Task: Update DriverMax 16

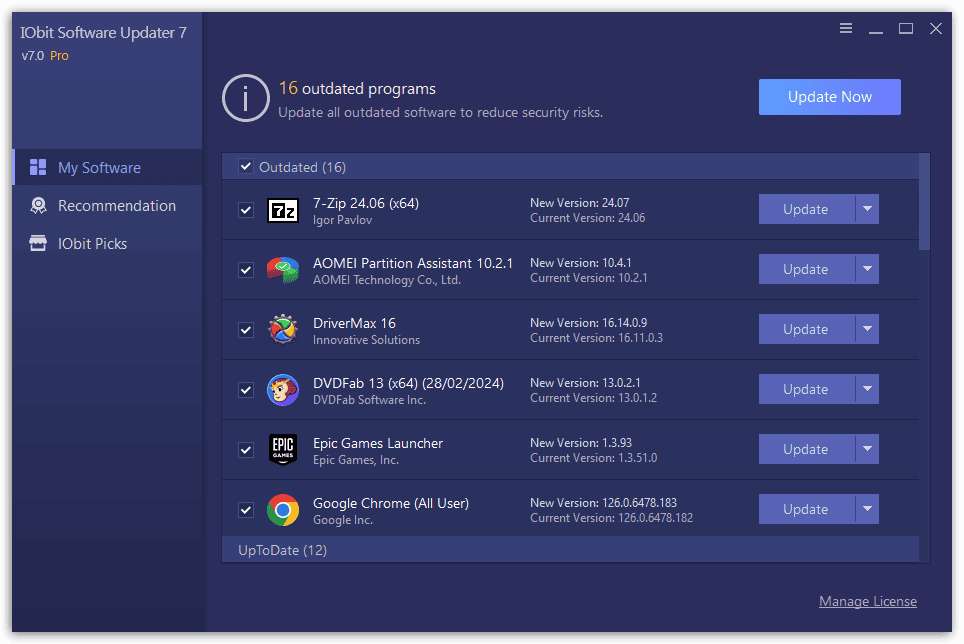Action: [806, 329]
